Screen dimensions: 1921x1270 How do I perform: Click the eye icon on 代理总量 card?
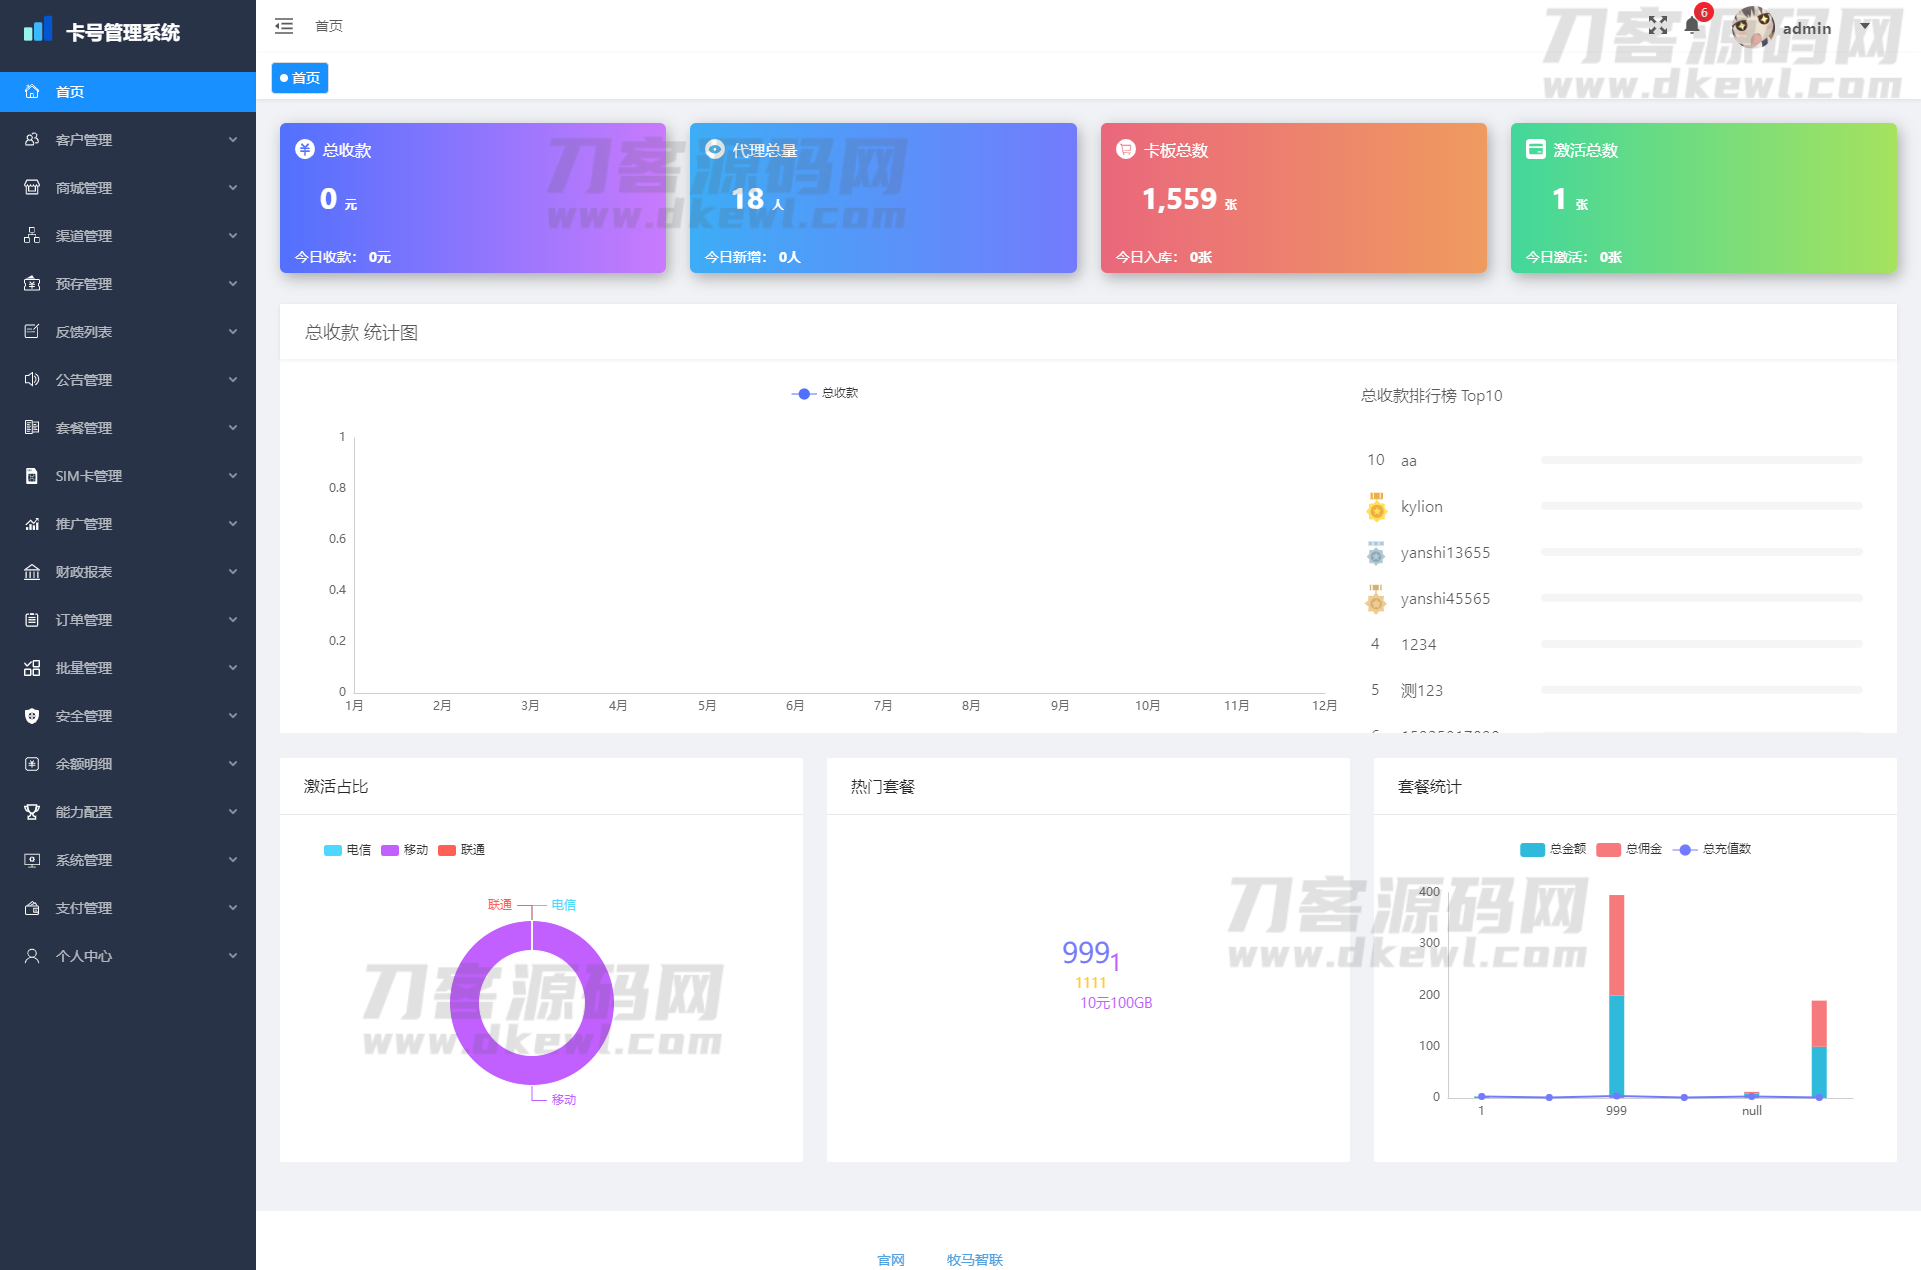coord(715,149)
